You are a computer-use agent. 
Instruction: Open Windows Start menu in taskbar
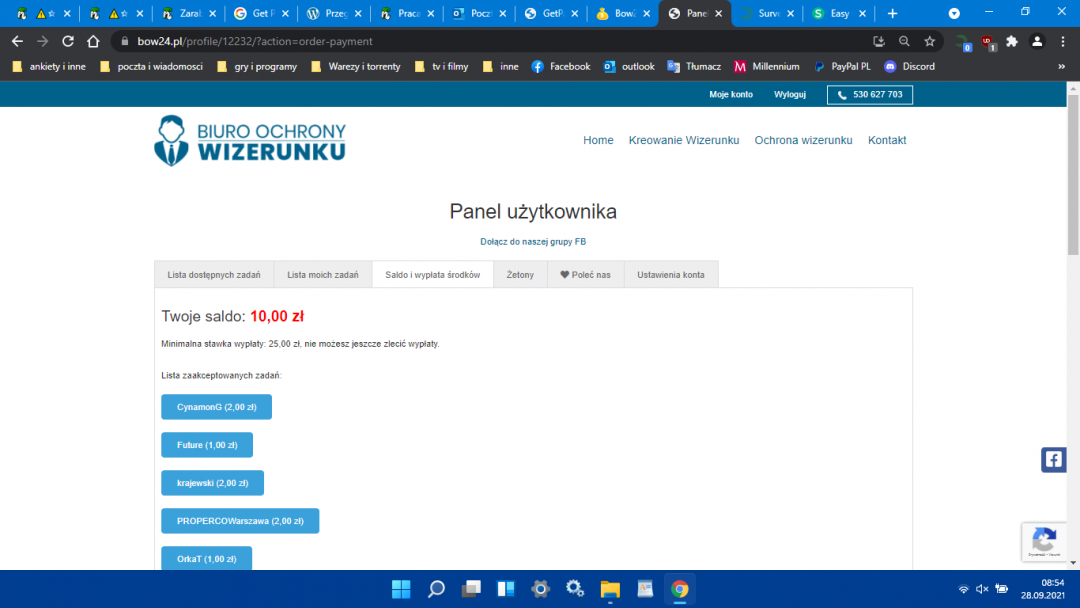401,588
